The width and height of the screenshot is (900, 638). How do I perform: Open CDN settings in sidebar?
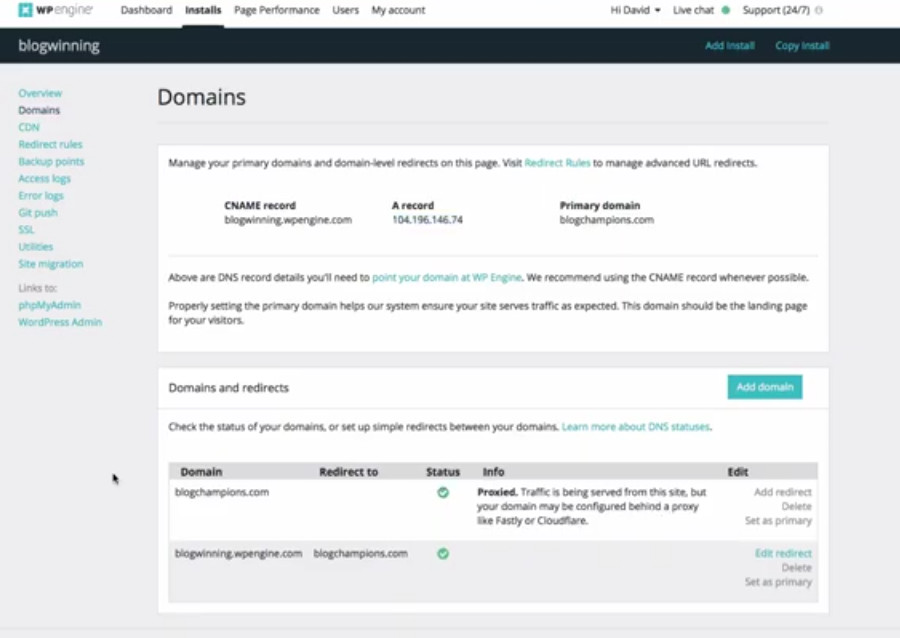29,127
